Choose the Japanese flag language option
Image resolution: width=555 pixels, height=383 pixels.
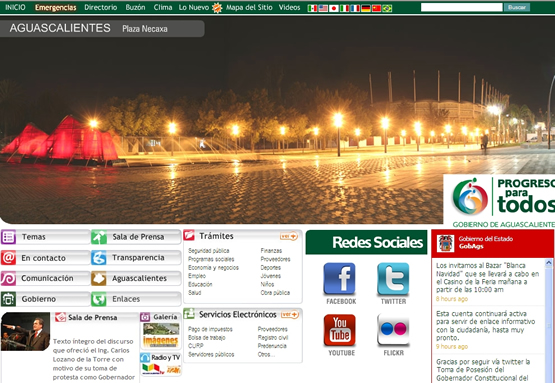[333, 8]
